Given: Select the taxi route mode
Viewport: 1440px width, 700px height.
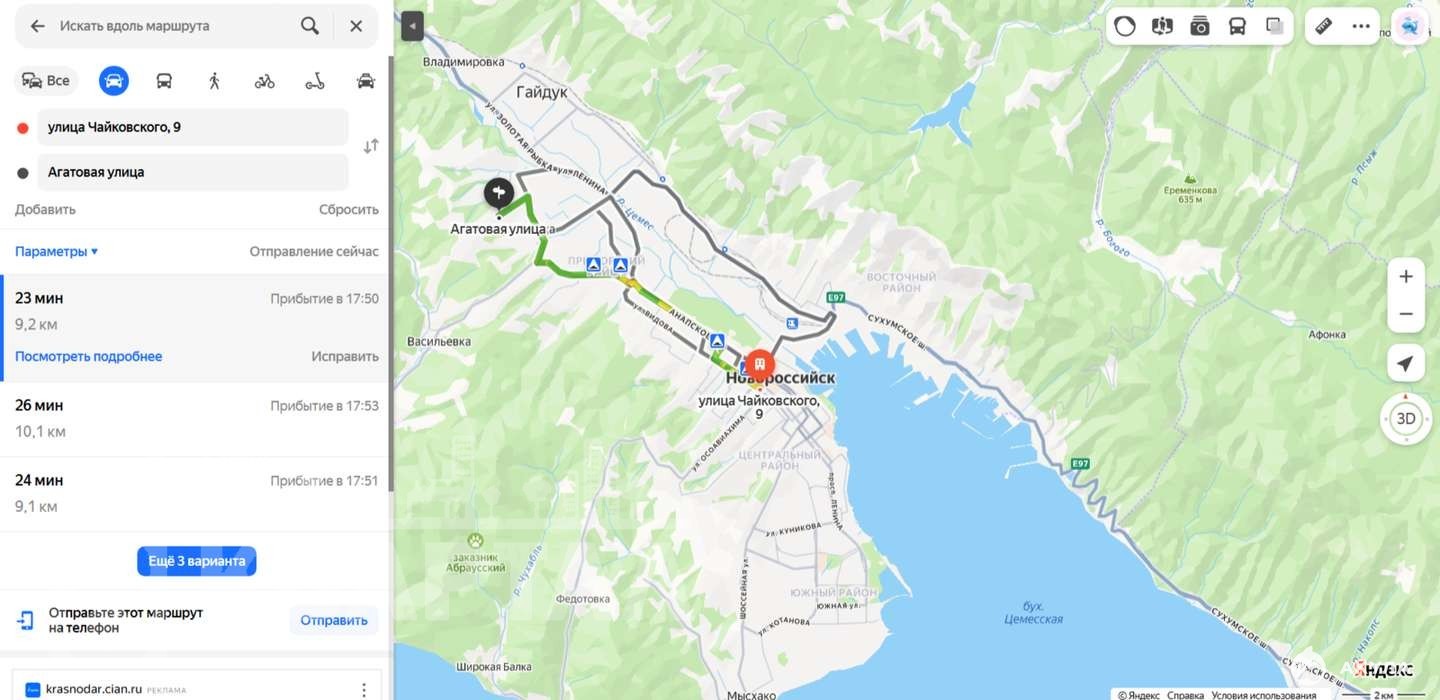Looking at the screenshot, I should (x=366, y=81).
